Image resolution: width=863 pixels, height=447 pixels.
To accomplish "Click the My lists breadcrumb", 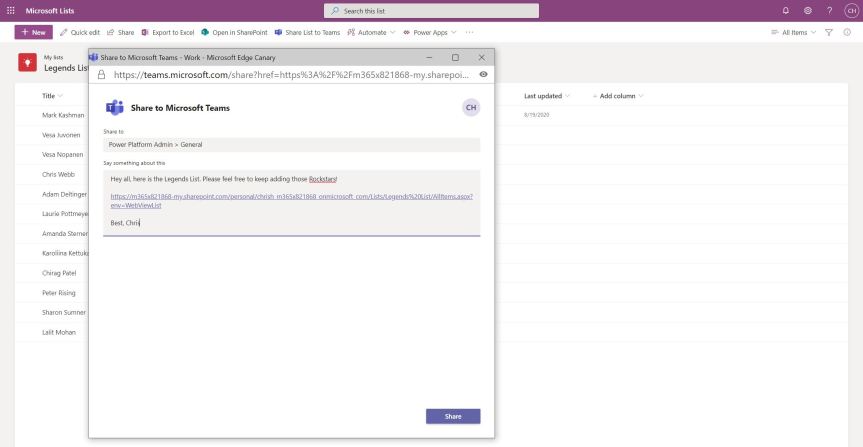I will tap(53, 57).
